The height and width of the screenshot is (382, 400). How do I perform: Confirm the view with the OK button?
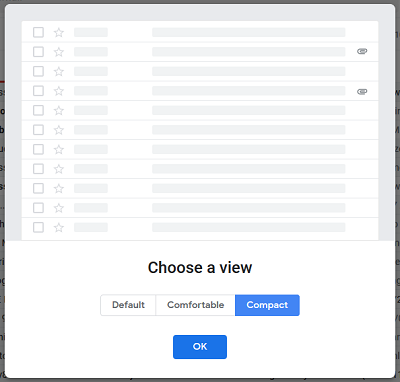200,347
